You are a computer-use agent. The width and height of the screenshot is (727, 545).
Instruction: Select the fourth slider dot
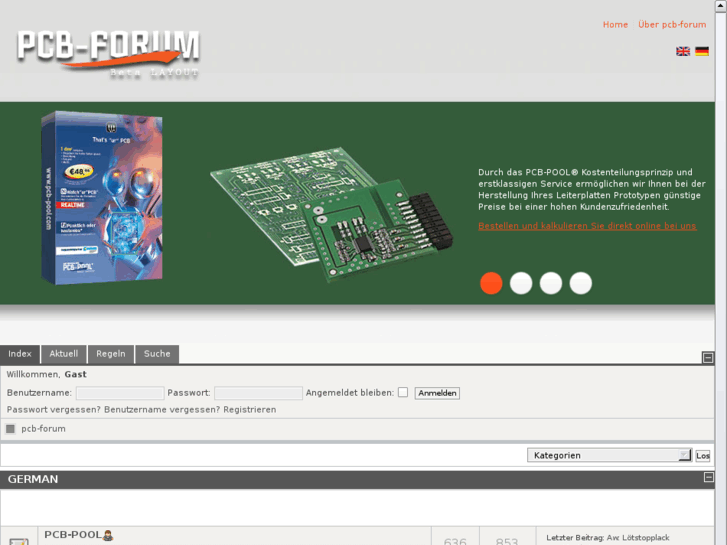click(580, 283)
